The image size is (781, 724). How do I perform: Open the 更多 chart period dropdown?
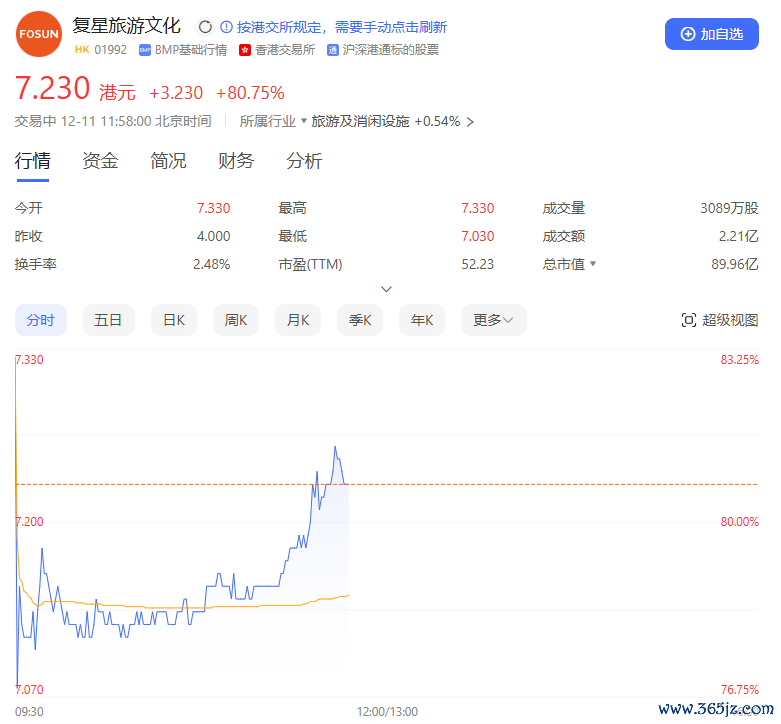(493, 320)
